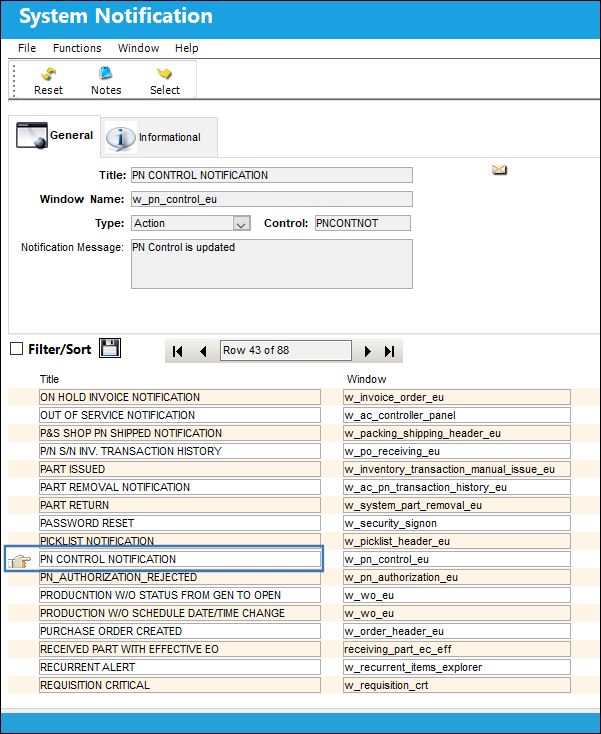Click w_order_header_eu window cell
Screen dimensions: 601x734
(457, 631)
